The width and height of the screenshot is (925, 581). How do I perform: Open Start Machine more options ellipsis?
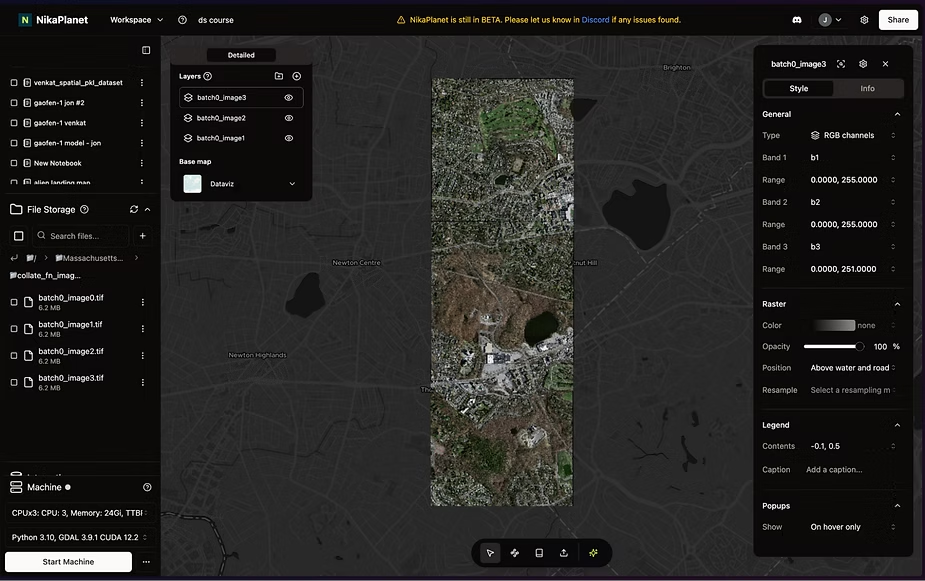tap(146, 562)
